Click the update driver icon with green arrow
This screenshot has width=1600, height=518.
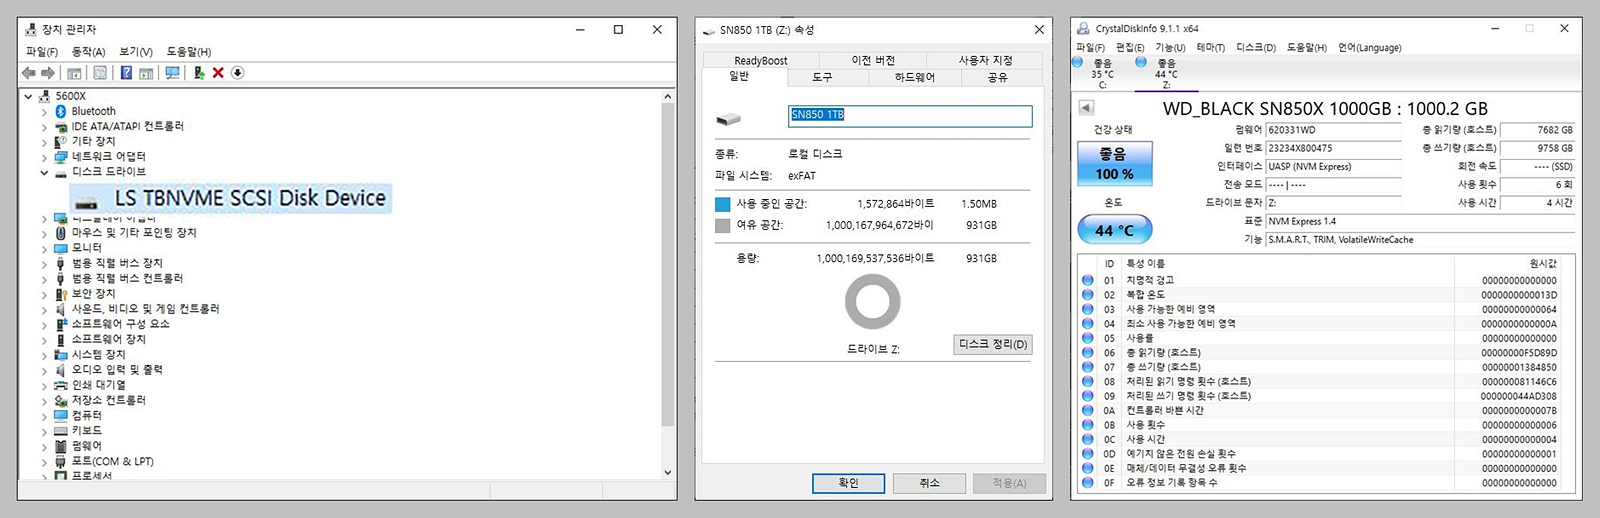[x=199, y=73]
